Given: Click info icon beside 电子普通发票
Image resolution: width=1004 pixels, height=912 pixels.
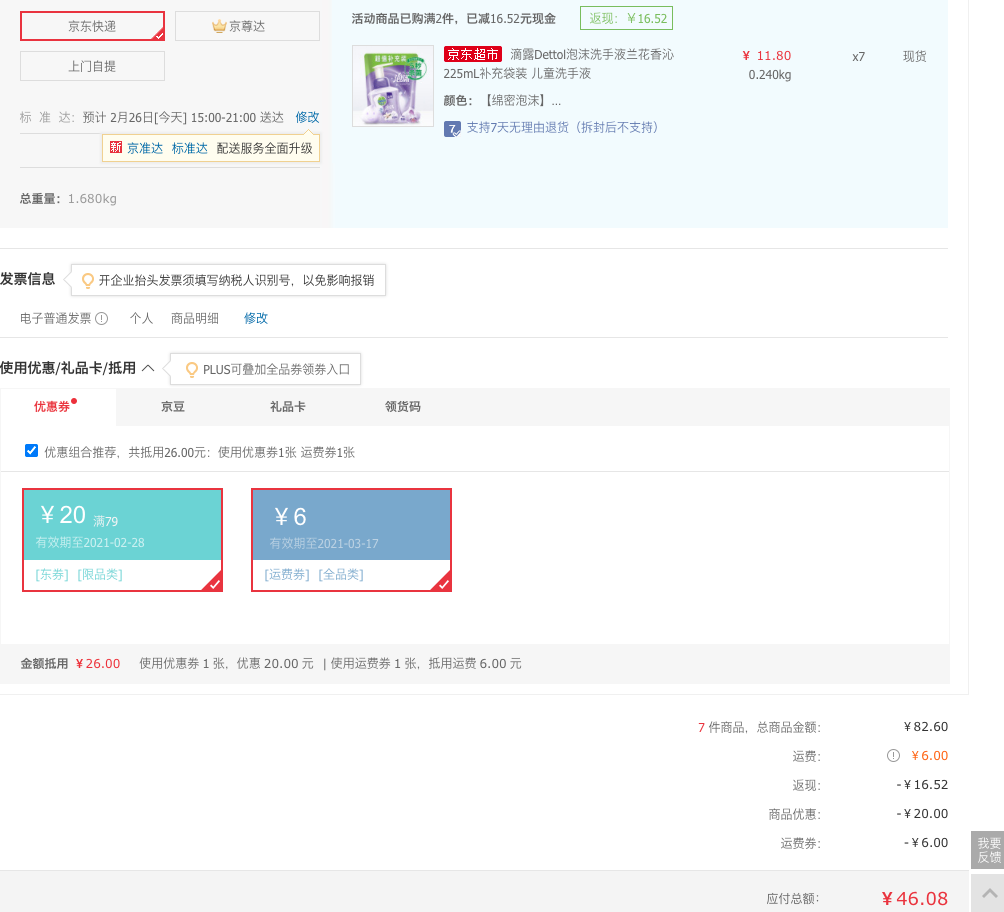Looking at the screenshot, I should point(102,318).
